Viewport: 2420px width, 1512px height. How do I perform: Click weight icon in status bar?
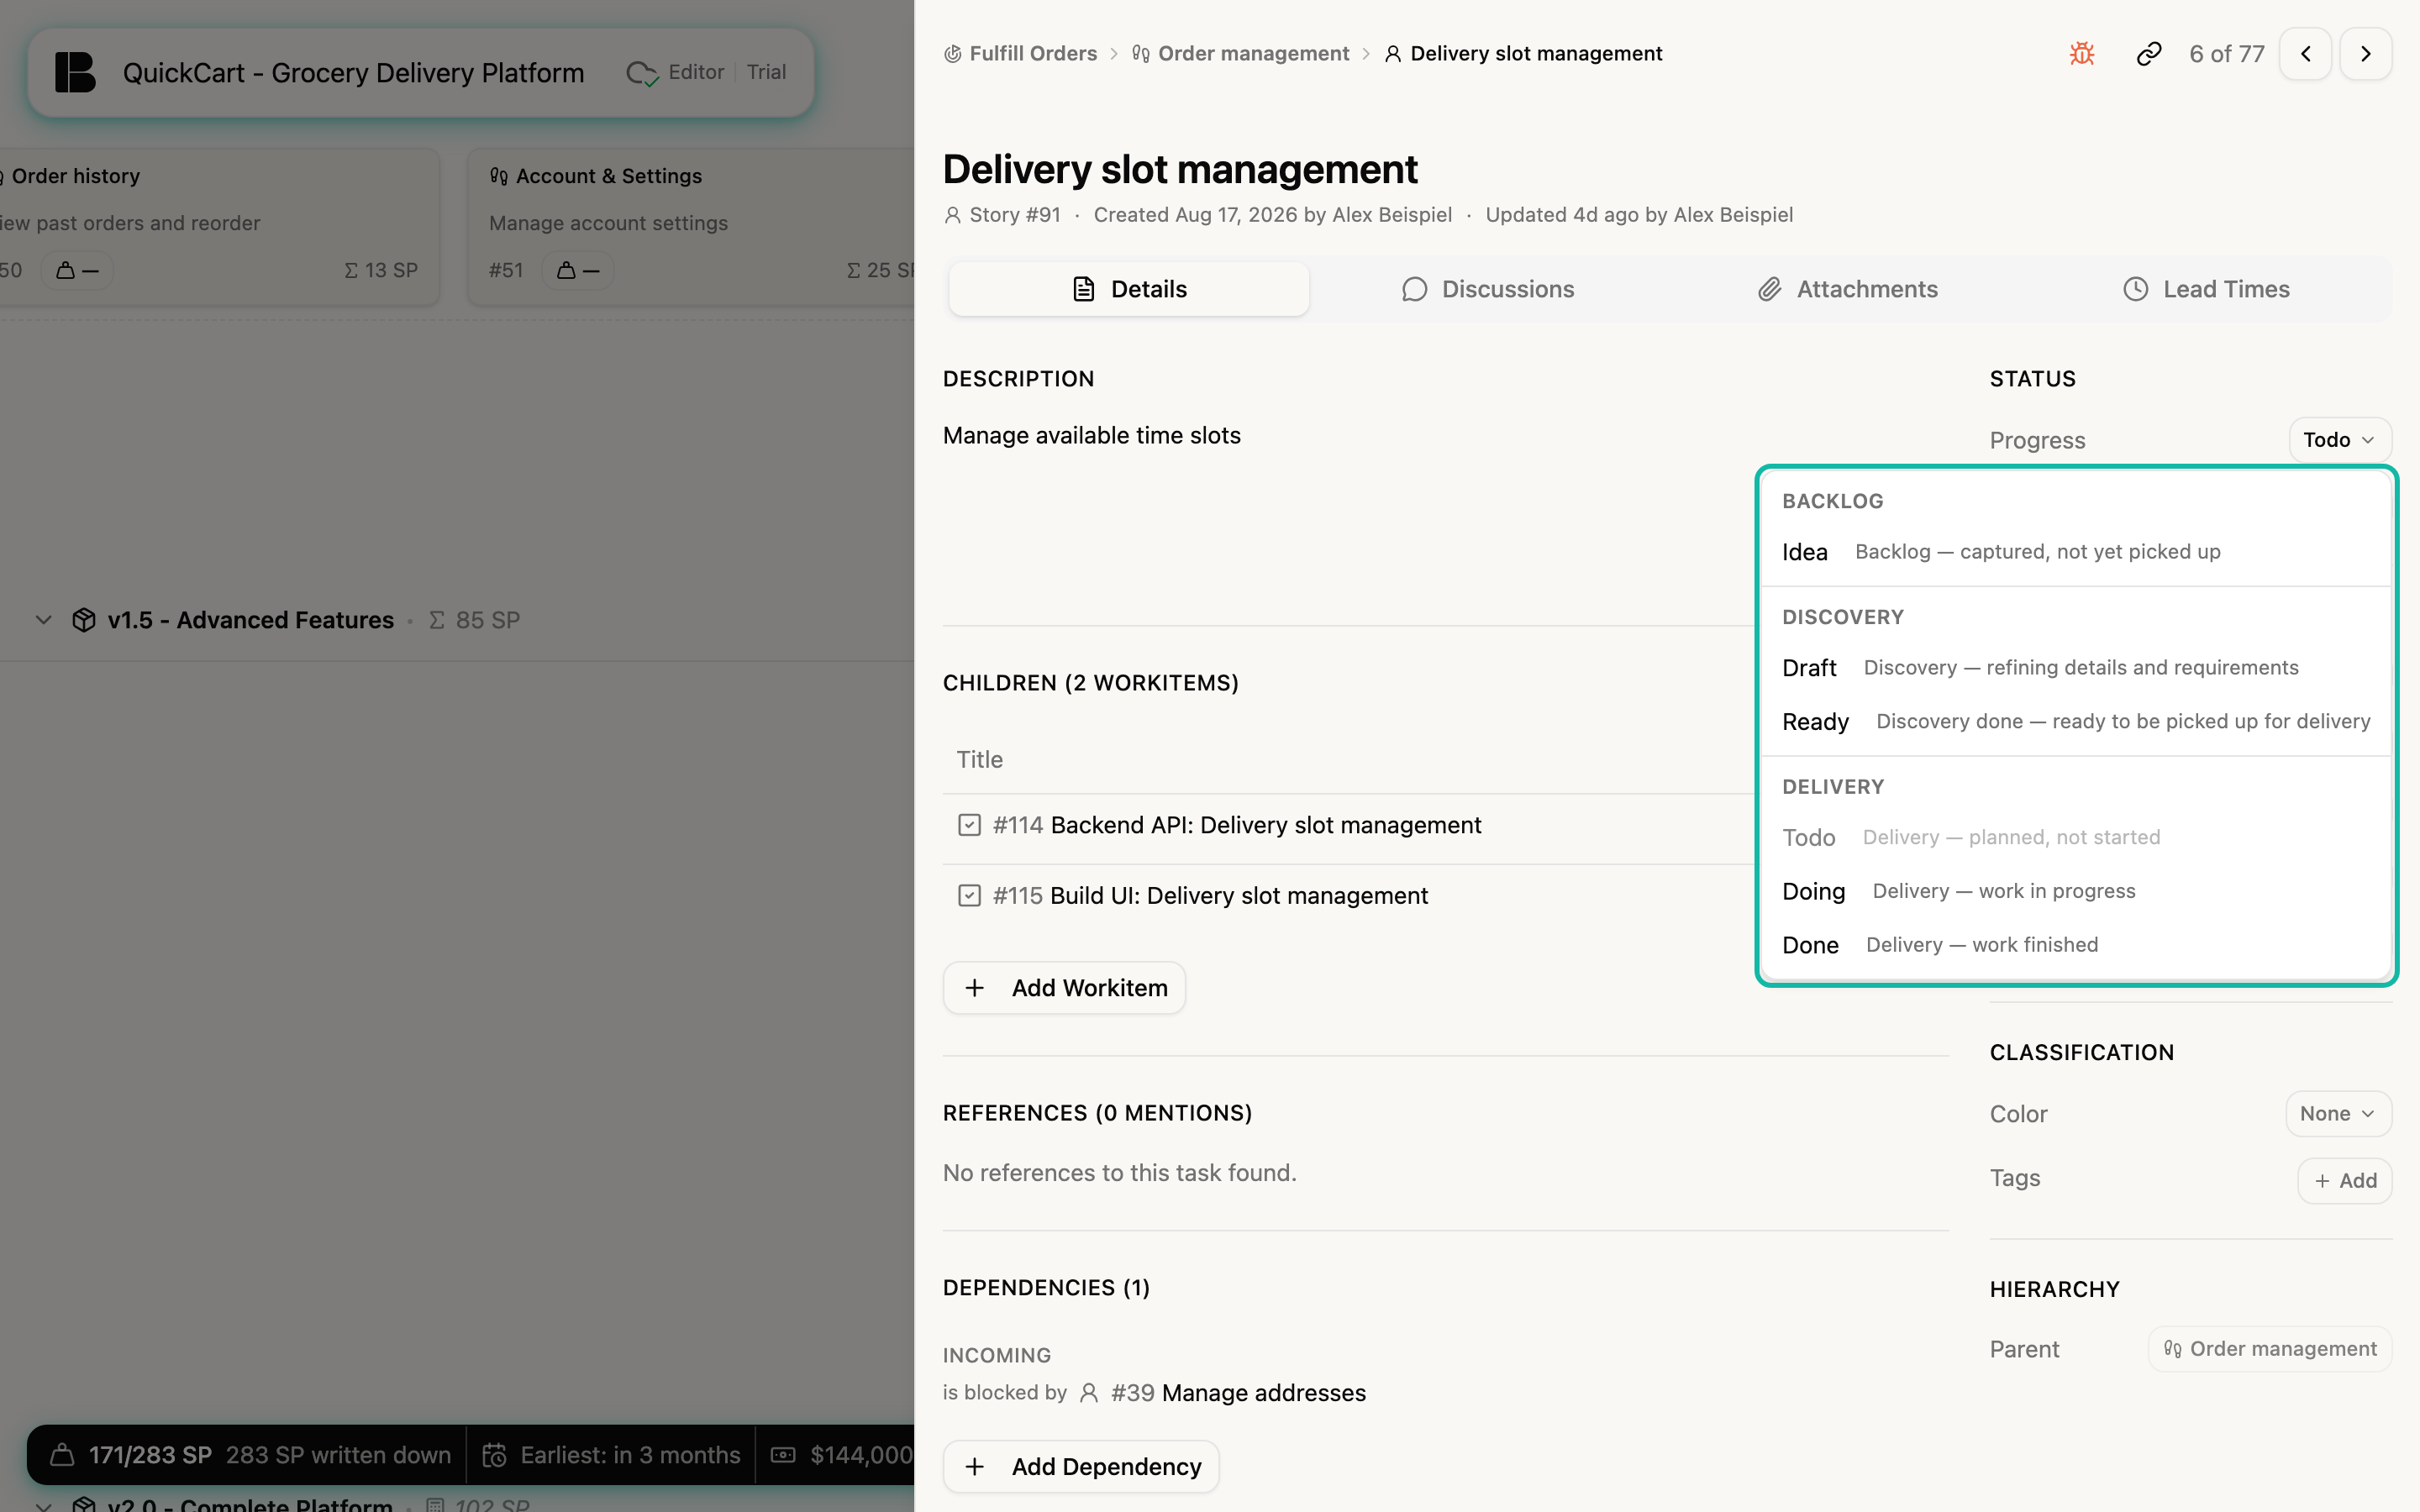[x=62, y=1455]
